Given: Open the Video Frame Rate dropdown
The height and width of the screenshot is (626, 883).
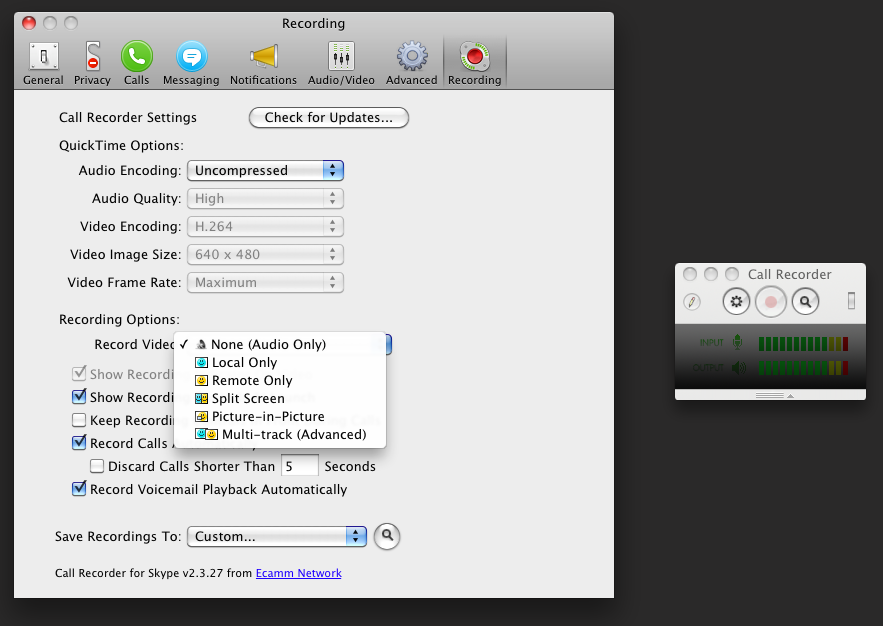Looking at the screenshot, I should click(265, 283).
